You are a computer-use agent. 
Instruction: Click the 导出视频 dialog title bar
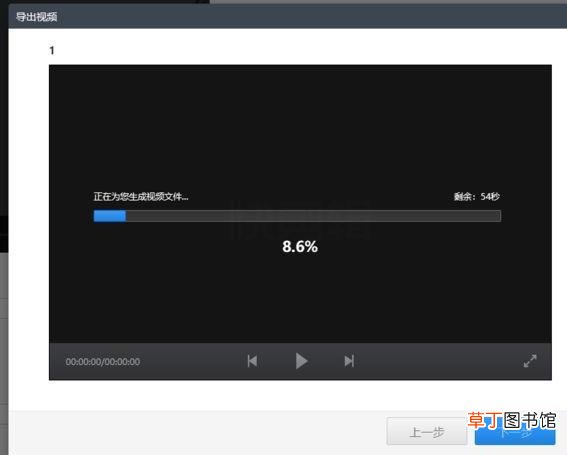[287, 17]
